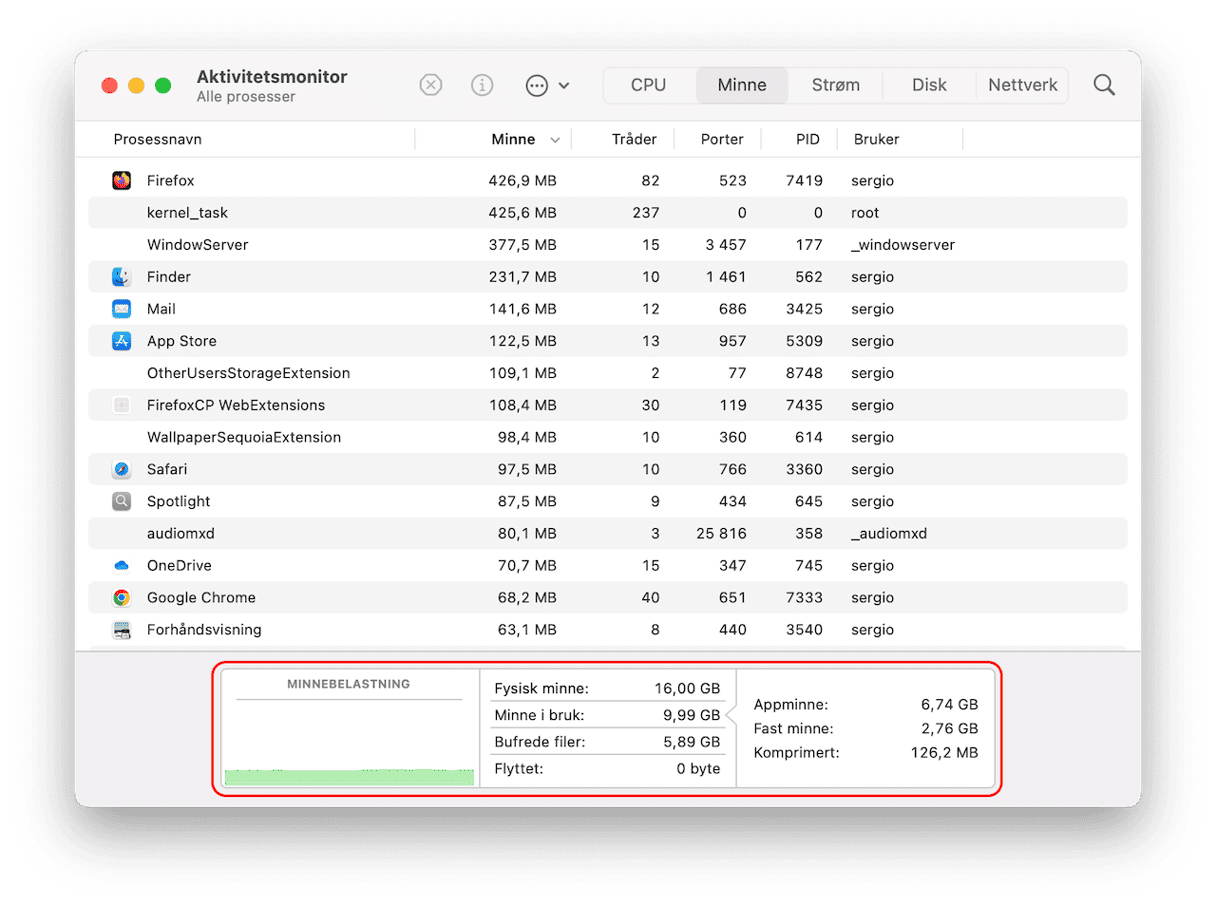Click Komprimert 126,2 MB entry
The height and width of the screenshot is (906, 1216).
866,752
